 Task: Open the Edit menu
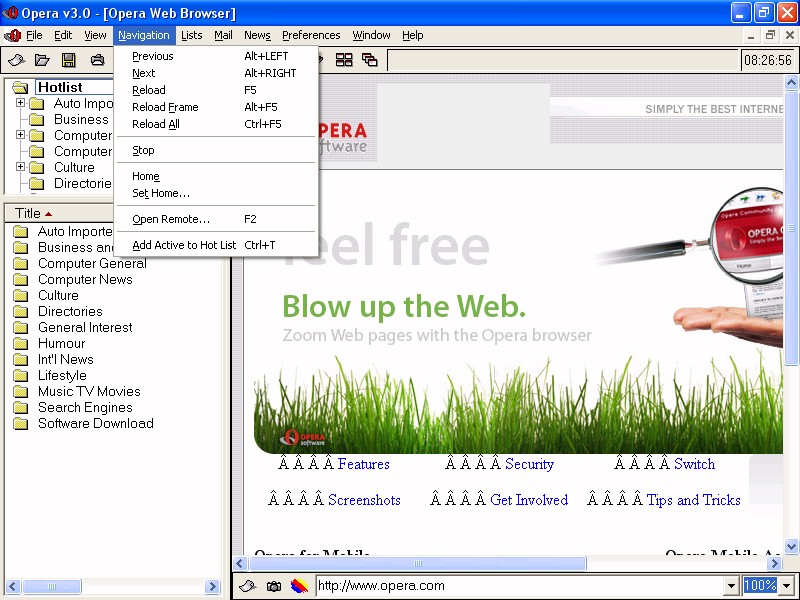point(63,35)
